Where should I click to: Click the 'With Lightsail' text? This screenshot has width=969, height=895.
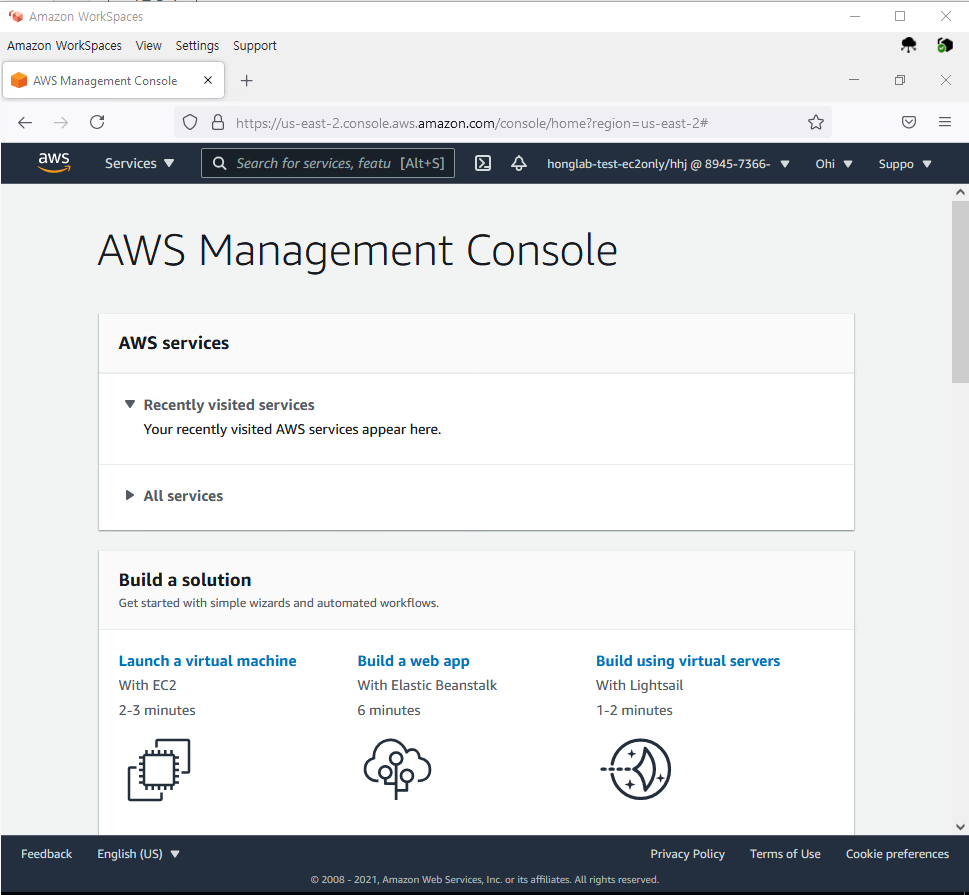coord(640,685)
